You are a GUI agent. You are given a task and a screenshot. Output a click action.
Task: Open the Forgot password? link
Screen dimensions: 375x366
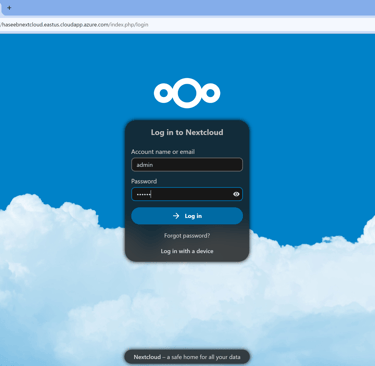click(187, 236)
